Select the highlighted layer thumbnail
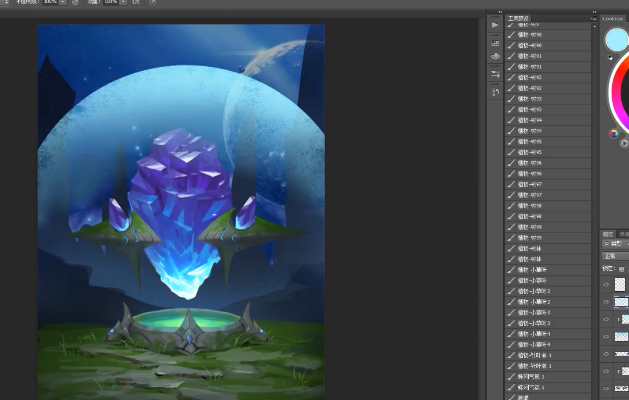 (x=621, y=302)
